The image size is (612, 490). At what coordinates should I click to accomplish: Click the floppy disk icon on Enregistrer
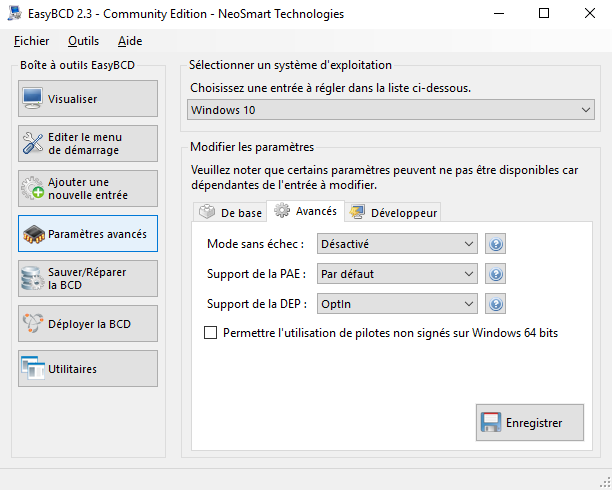491,422
